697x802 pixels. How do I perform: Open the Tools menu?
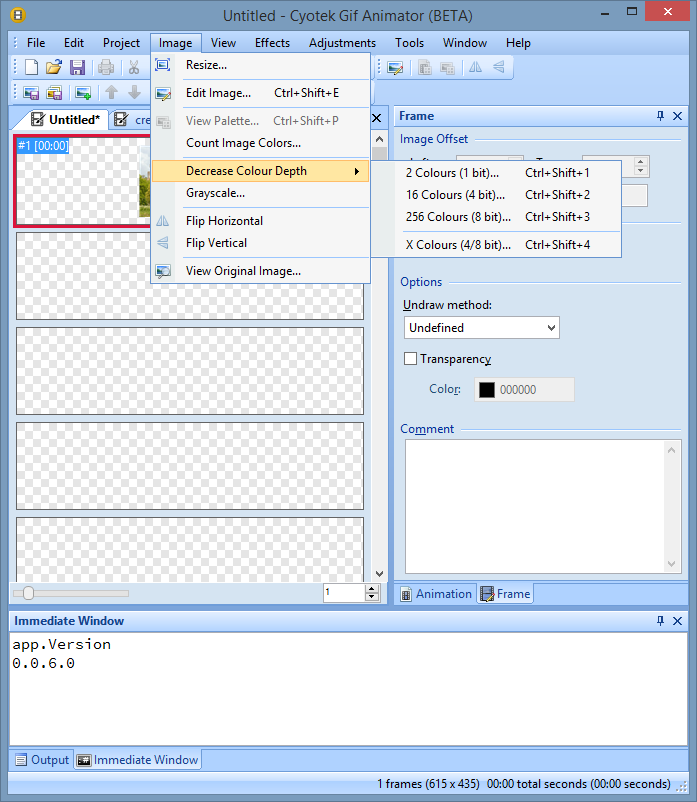[x=409, y=43]
